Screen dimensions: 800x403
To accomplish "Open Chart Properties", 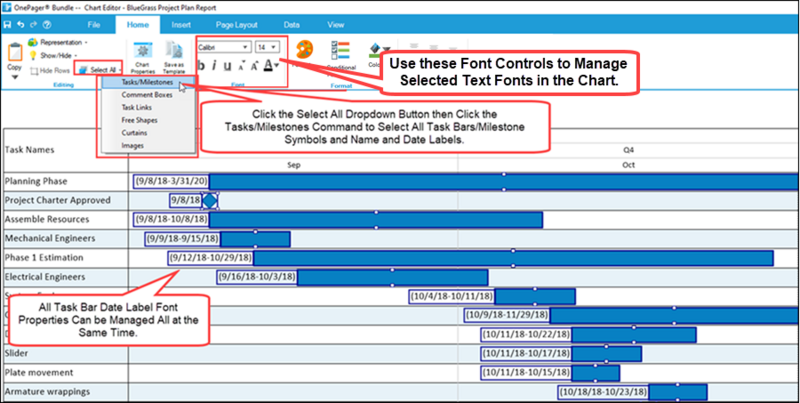I will pos(143,58).
